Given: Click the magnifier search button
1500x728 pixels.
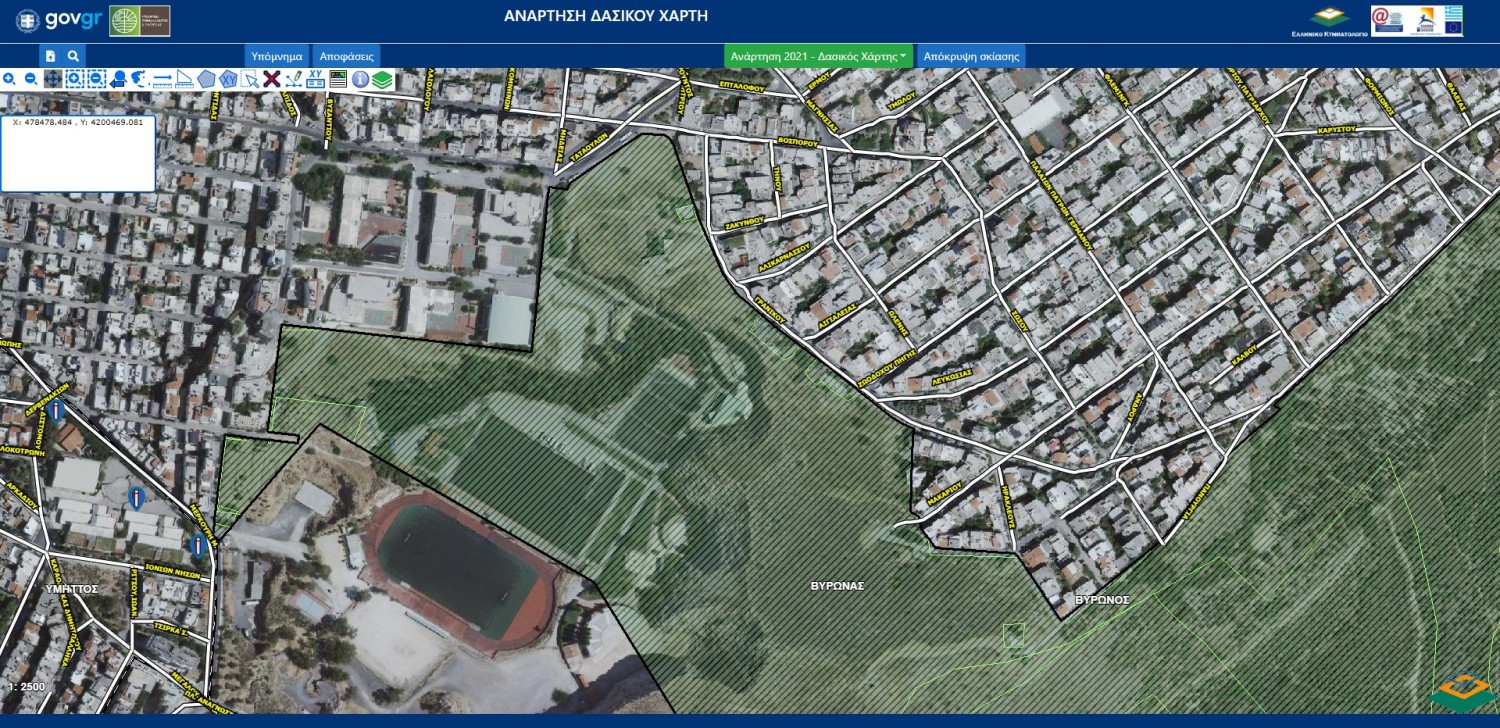Looking at the screenshot, I should pyautogui.click(x=73, y=56).
